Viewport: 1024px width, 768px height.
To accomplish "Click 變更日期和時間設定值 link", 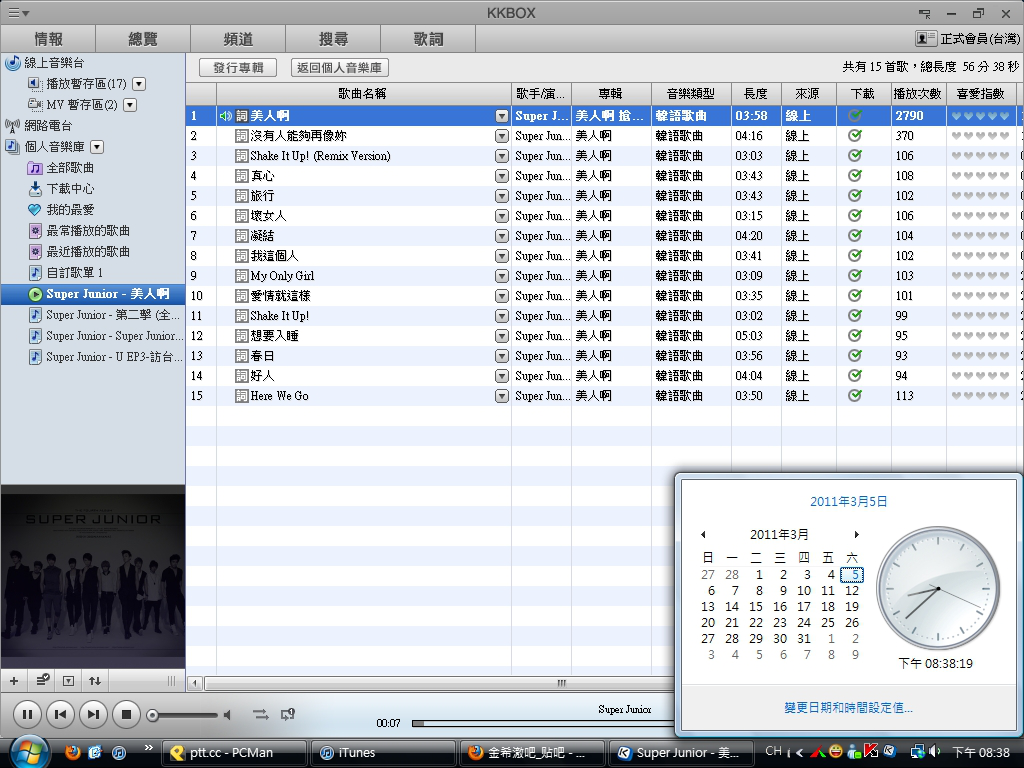I will [848, 707].
